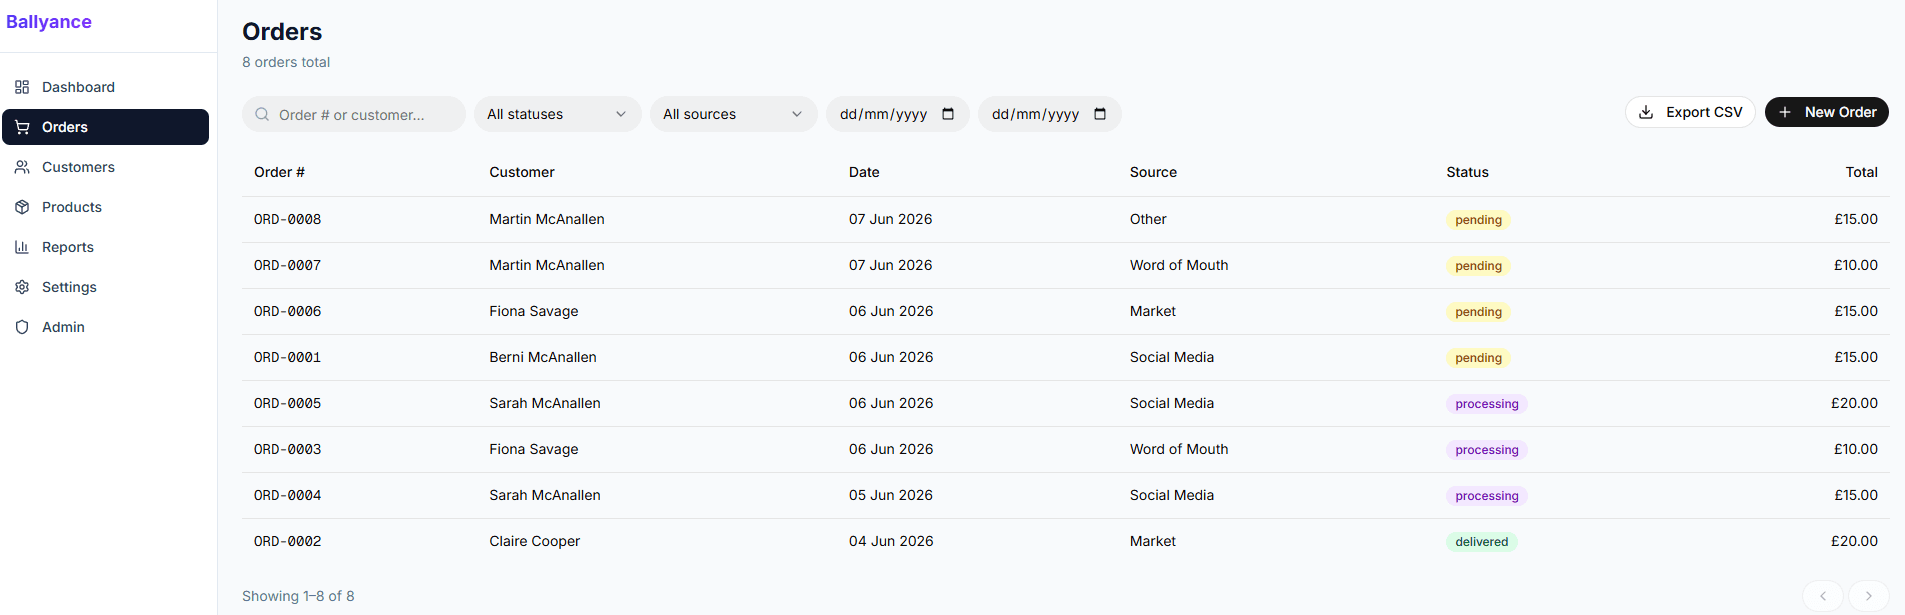The width and height of the screenshot is (1905, 615).
Task: Open the end date calendar picker icon
Action: [1100, 114]
